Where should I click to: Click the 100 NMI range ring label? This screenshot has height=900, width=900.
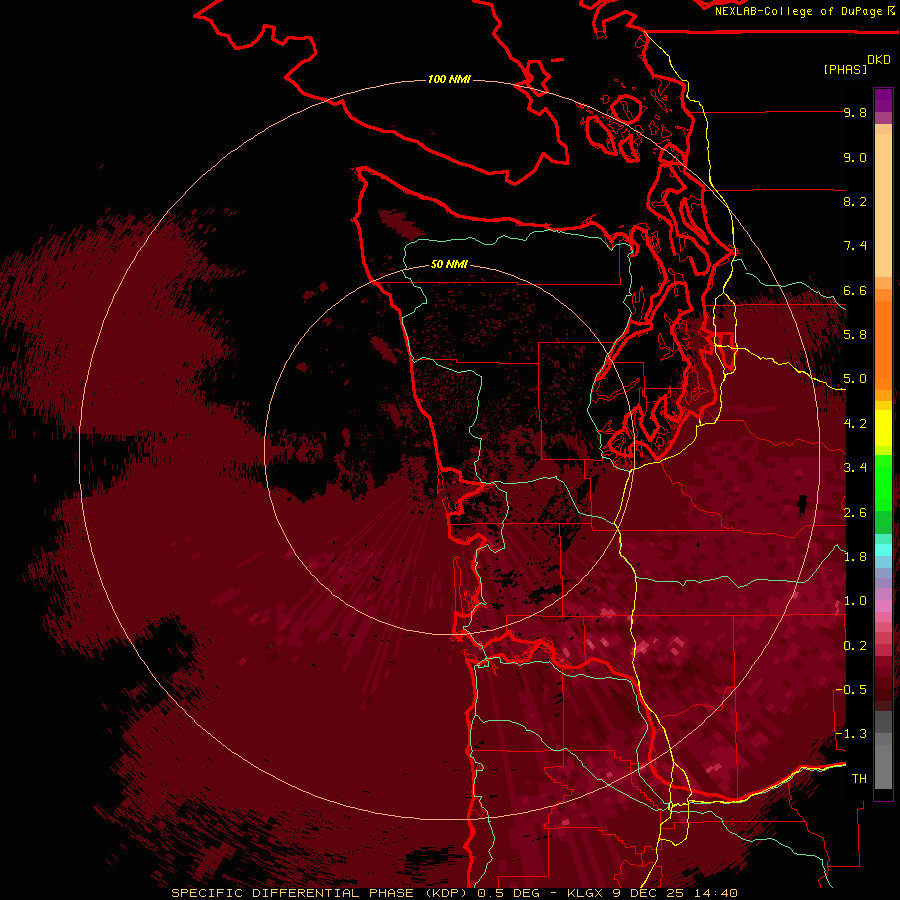(x=449, y=79)
